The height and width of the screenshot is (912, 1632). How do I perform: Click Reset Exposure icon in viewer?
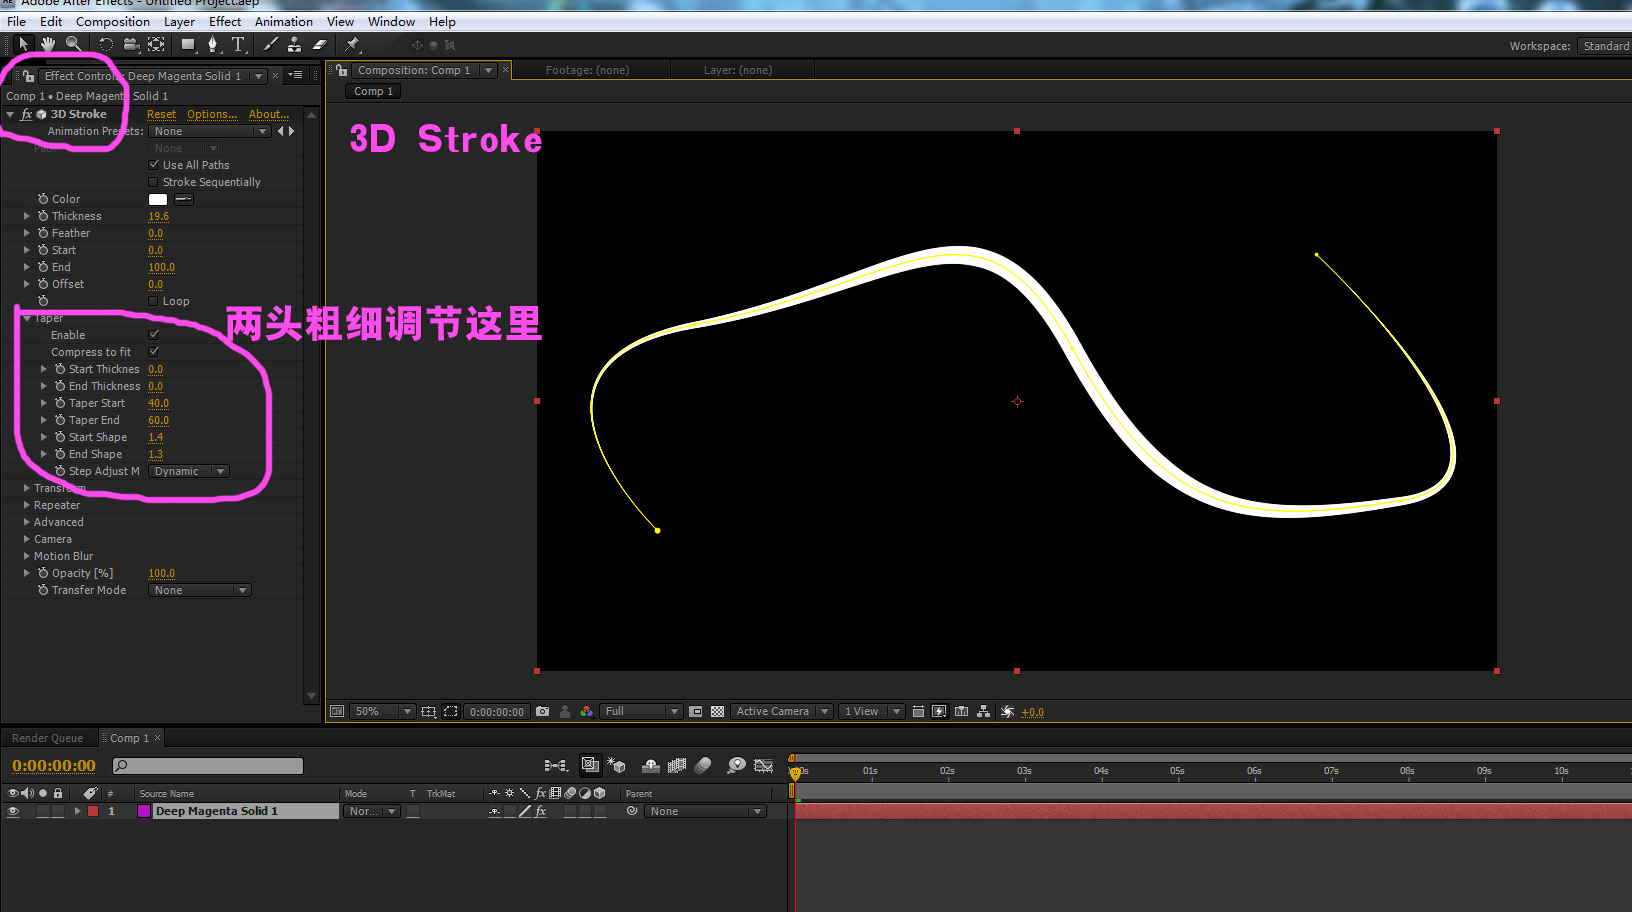[1007, 712]
